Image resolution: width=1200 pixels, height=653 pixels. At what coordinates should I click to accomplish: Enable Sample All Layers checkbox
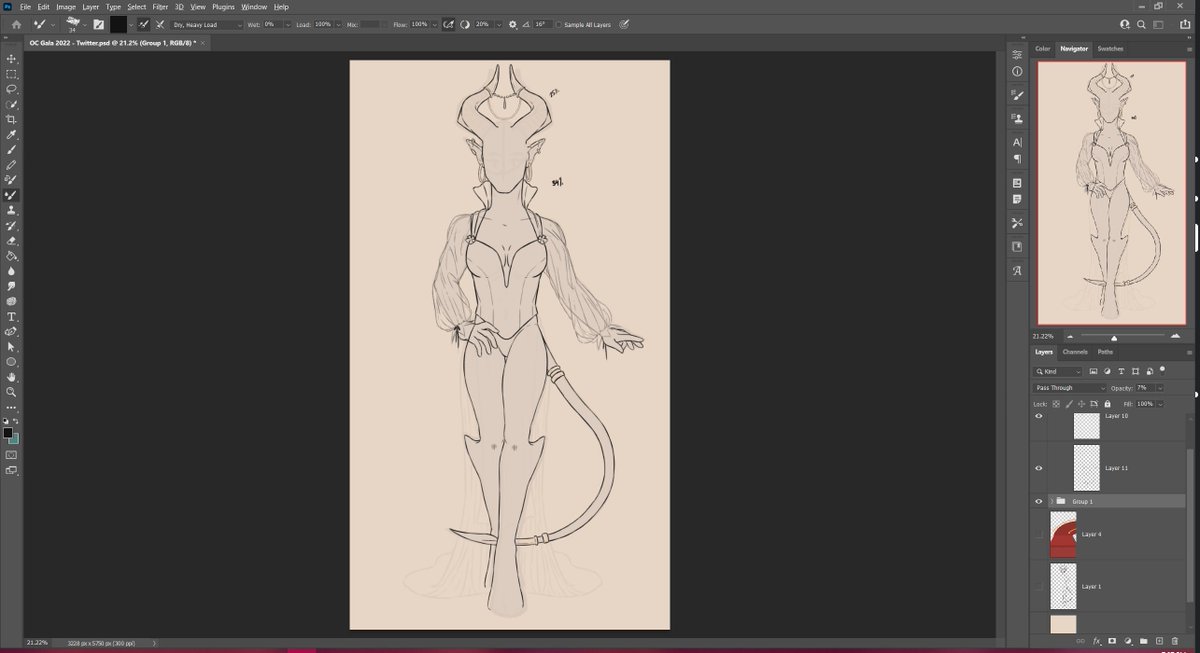558,24
